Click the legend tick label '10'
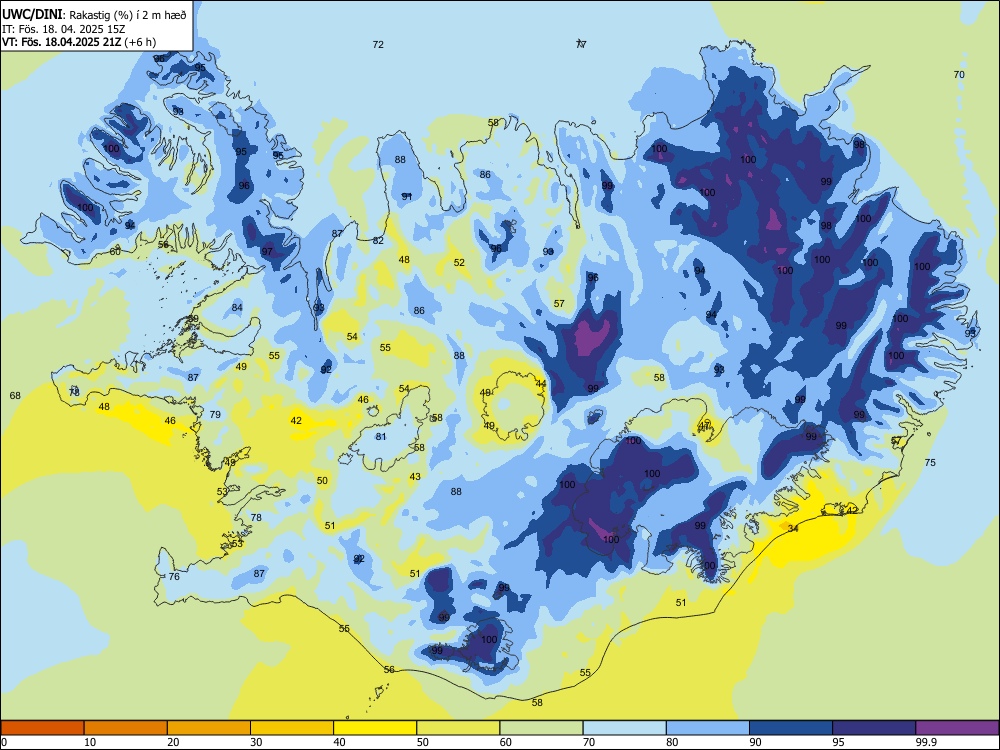Viewport: 1000px width, 750px height. 90,742
